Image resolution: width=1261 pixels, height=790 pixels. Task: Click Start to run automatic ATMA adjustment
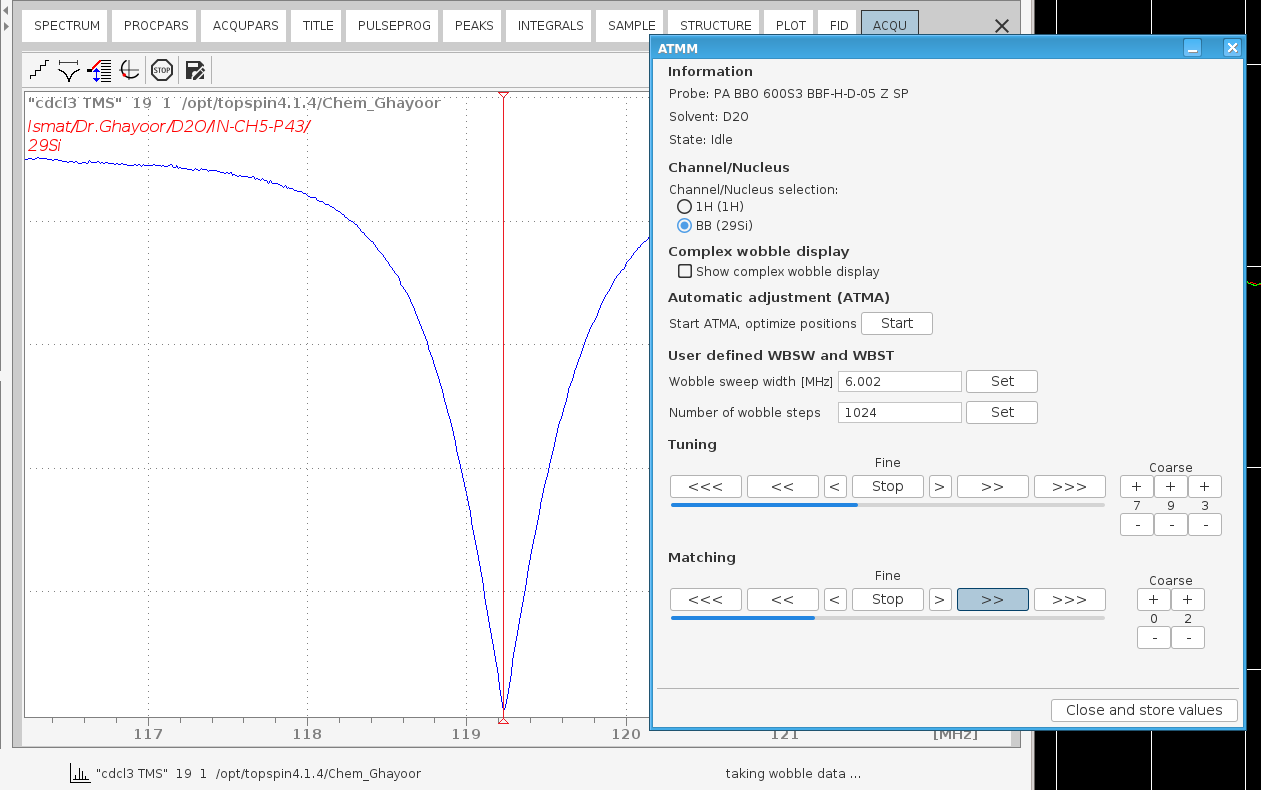(x=896, y=323)
